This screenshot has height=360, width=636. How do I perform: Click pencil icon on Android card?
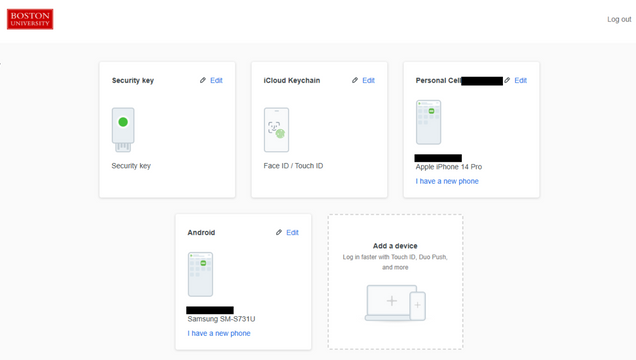[279, 232]
